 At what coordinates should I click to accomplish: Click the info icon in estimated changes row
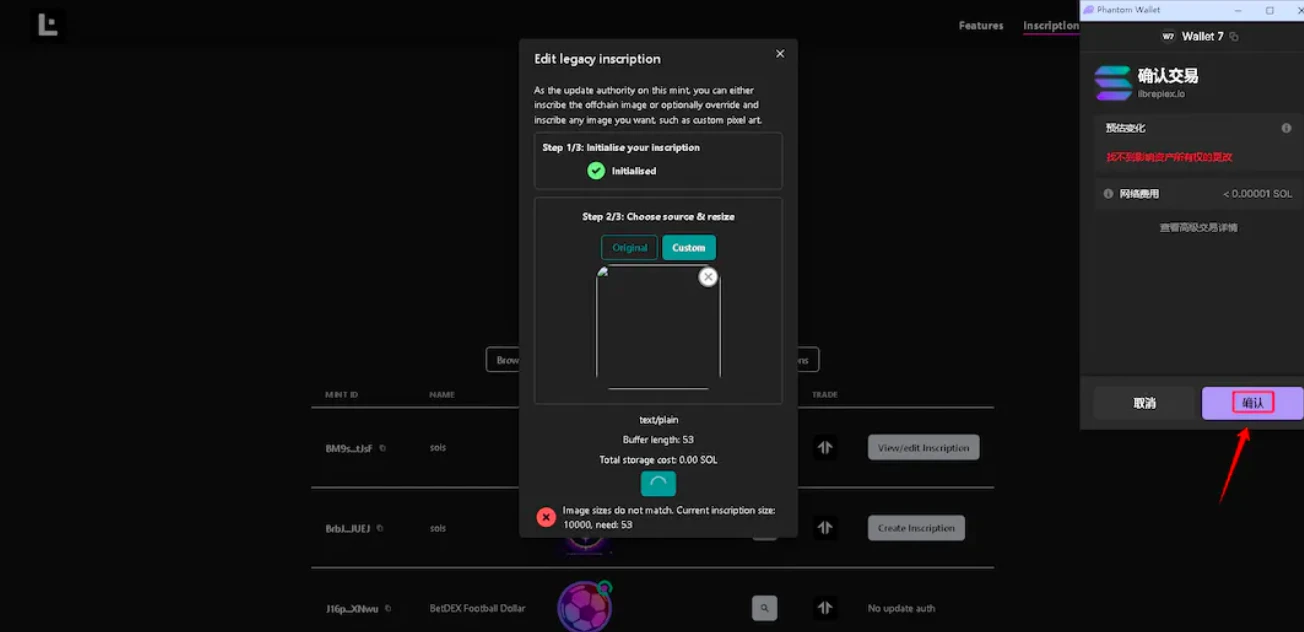1286,129
